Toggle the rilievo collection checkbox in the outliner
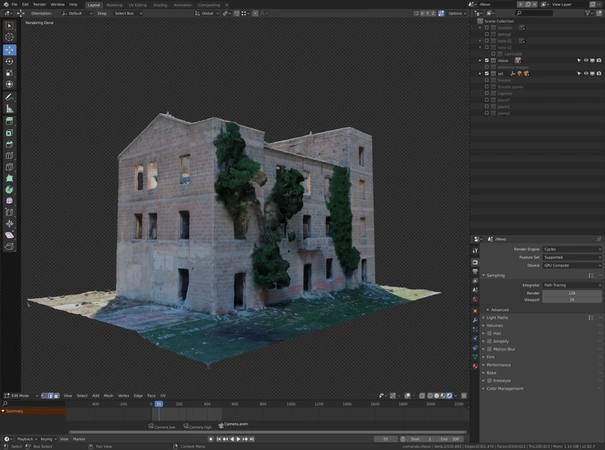Viewport: 605px width, 450px height. 487,61
